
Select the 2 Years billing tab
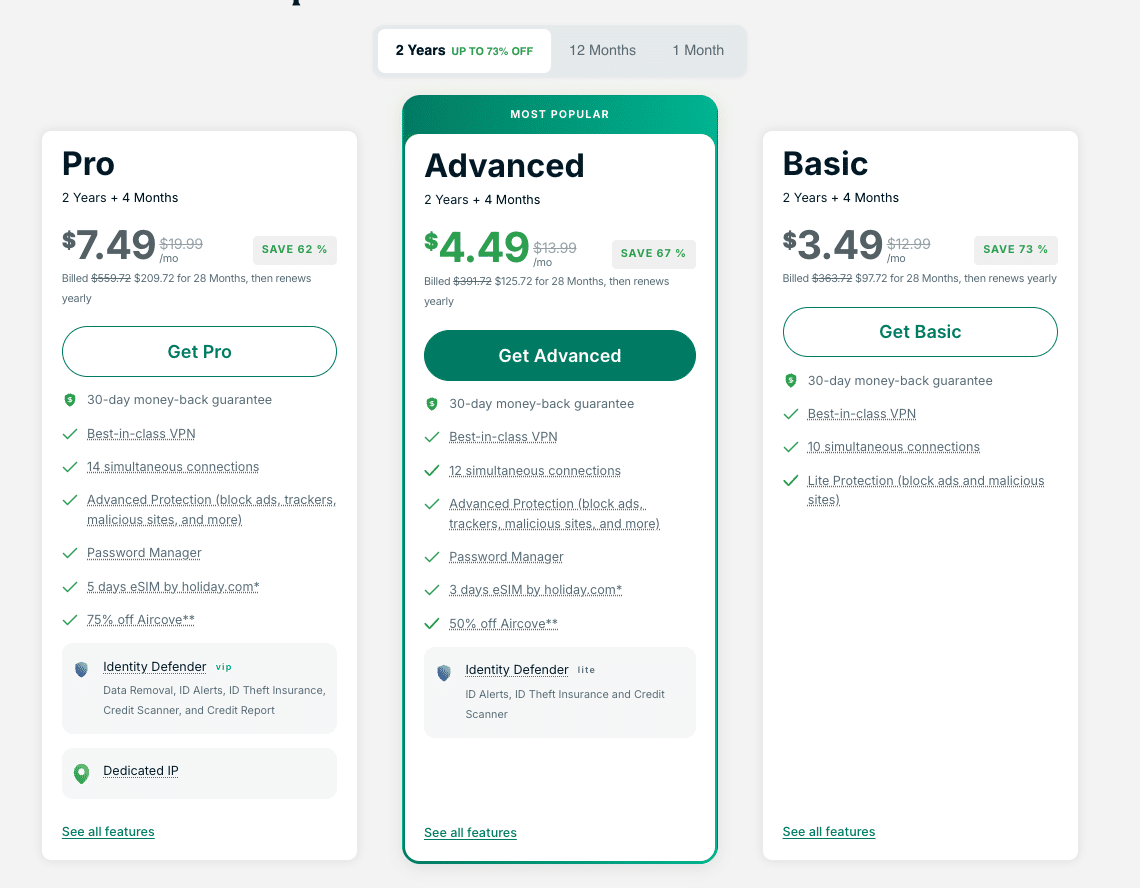point(463,49)
